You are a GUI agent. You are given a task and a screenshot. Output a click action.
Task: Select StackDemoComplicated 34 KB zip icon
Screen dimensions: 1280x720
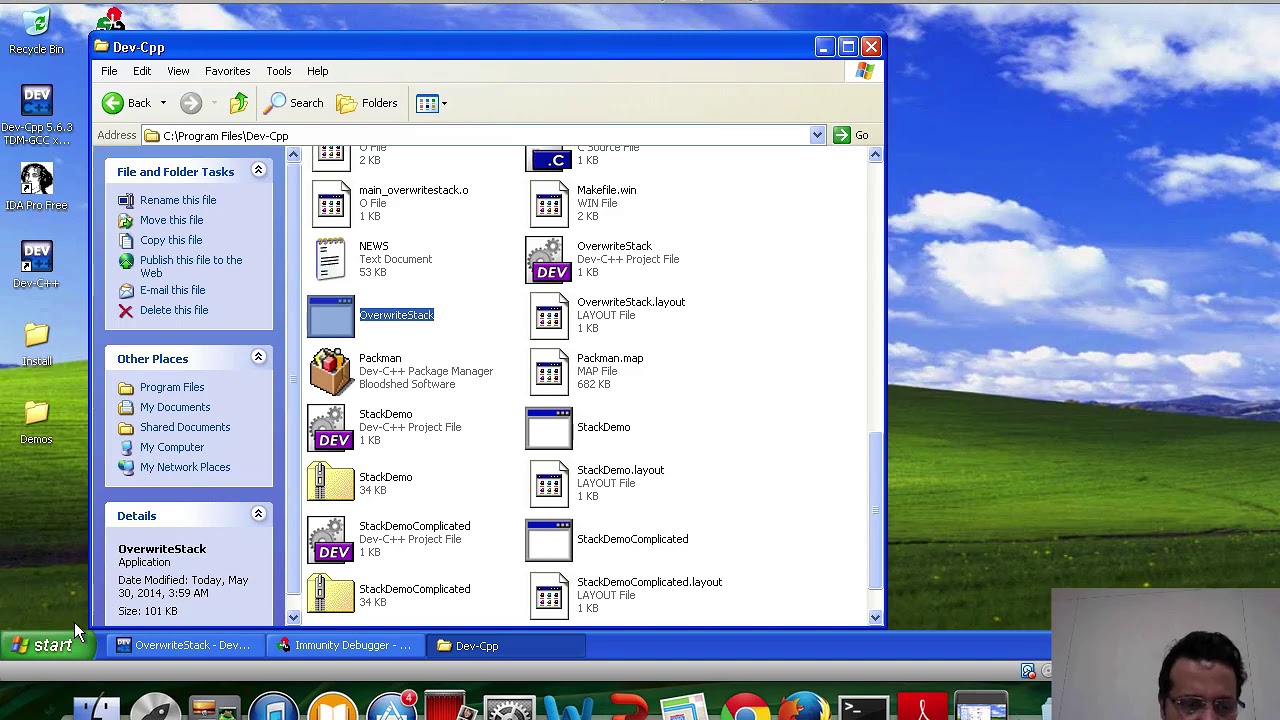point(331,595)
